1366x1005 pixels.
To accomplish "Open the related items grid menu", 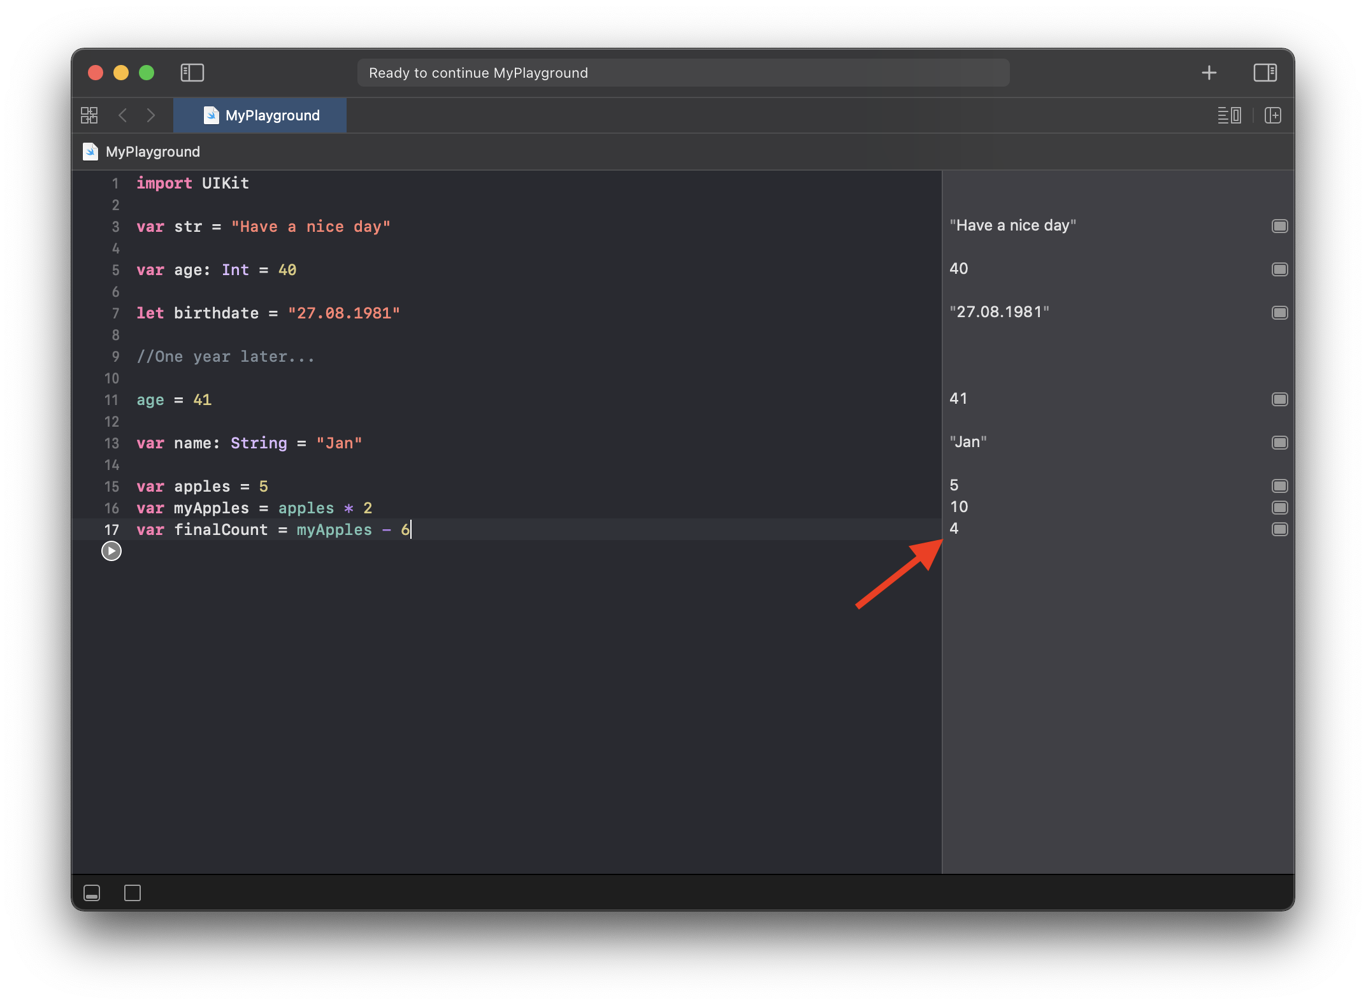I will point(89,115).
